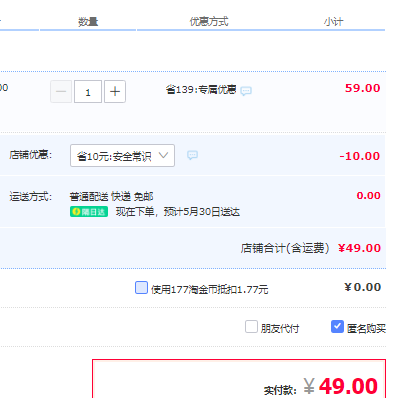Image resolution: width=399 pixels, height=398 pixels.
Task: Open the comment bubble beside the 店铺优惠 dropdown
Action: point(192,155)
